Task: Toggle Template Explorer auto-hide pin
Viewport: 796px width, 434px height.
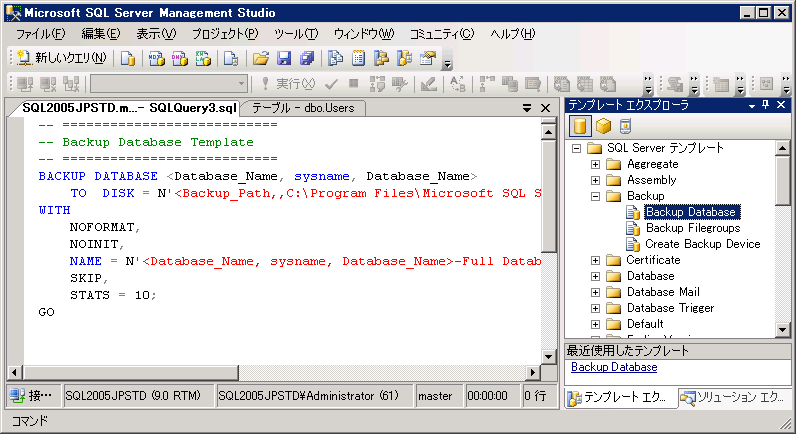Action: pyautogui.click(x=766, y=105)
